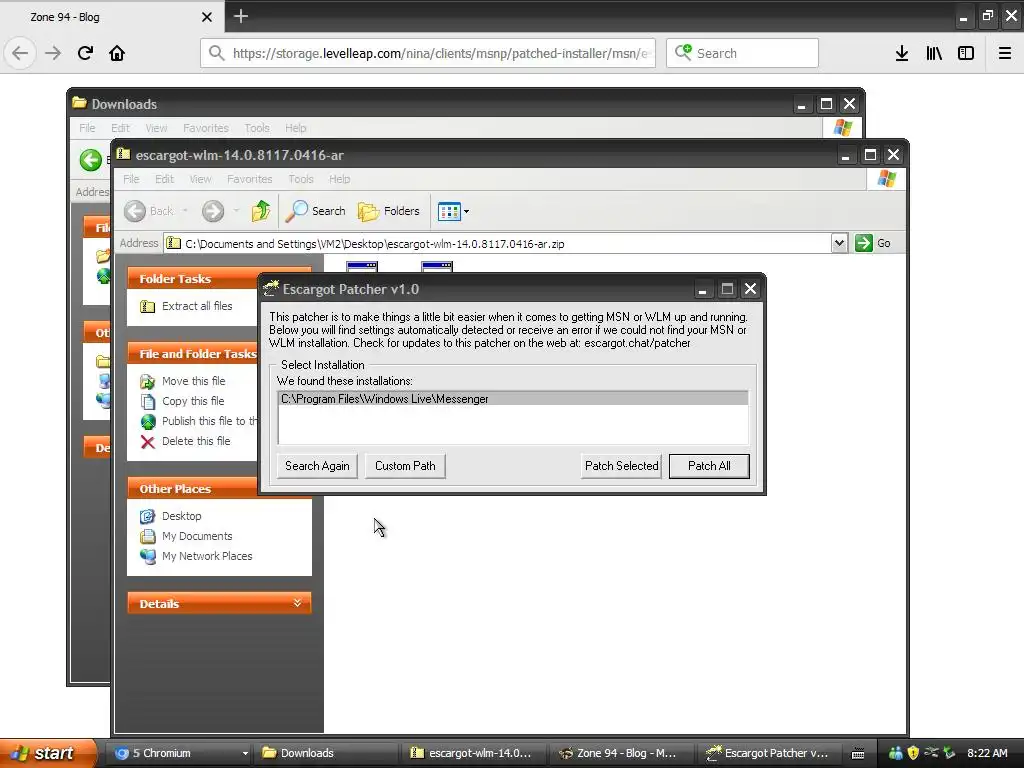The width and height of the screenshot is (1024, 768).
Task: Select the C:\Program Files\Windows Live\Messenger installation
Action: [513, 399]
